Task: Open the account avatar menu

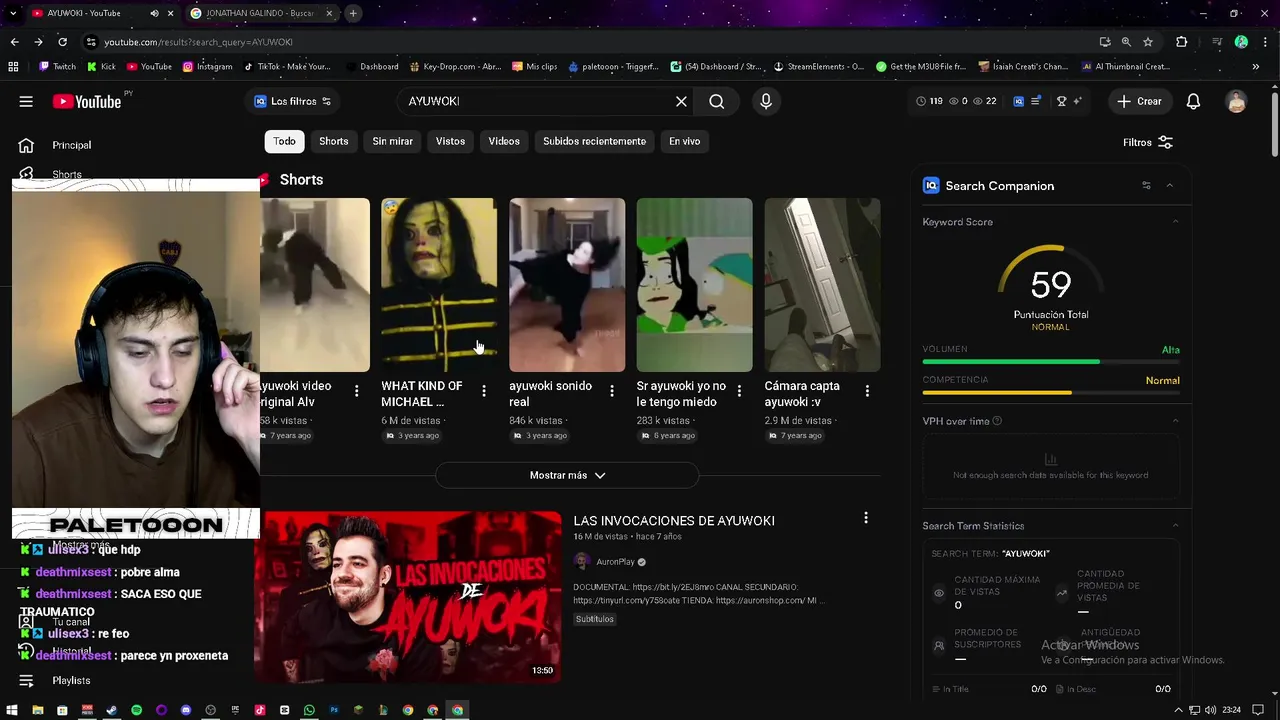Action: pyautogui.click(x=1237, y=101)
